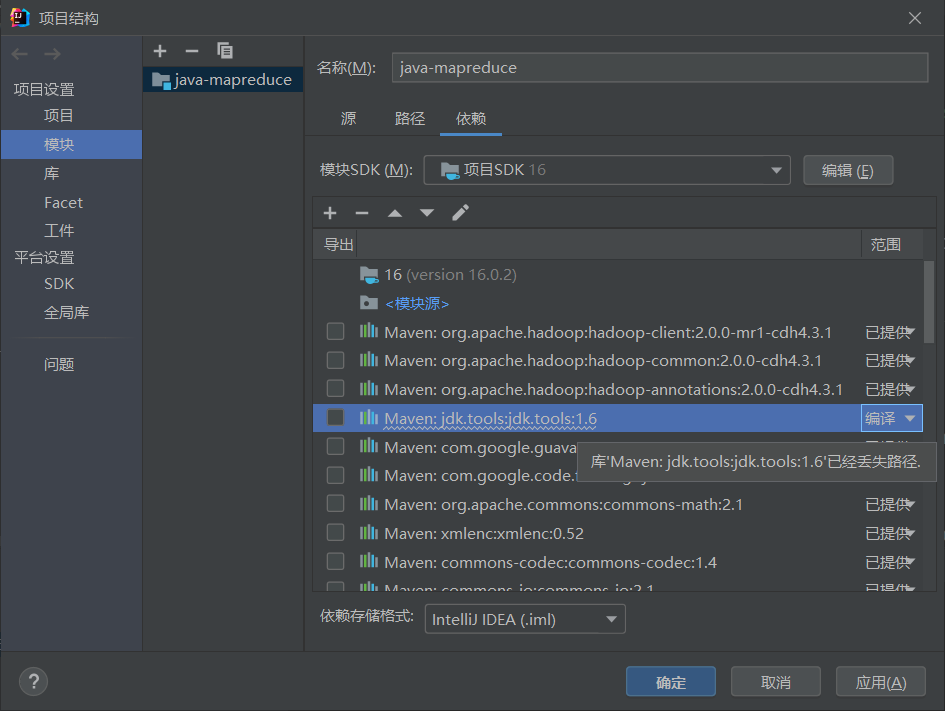Switch to the 源 tab
This screenshot has height=711, width=945.
coord(348,119)
